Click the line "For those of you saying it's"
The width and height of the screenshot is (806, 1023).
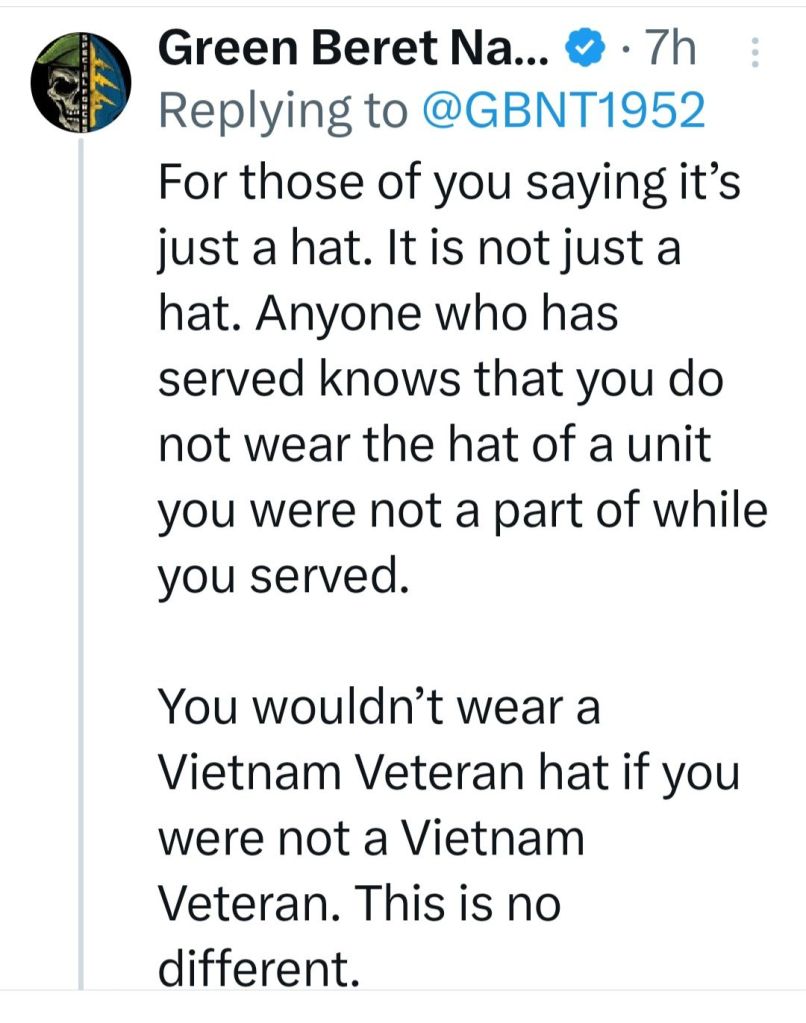449,185
